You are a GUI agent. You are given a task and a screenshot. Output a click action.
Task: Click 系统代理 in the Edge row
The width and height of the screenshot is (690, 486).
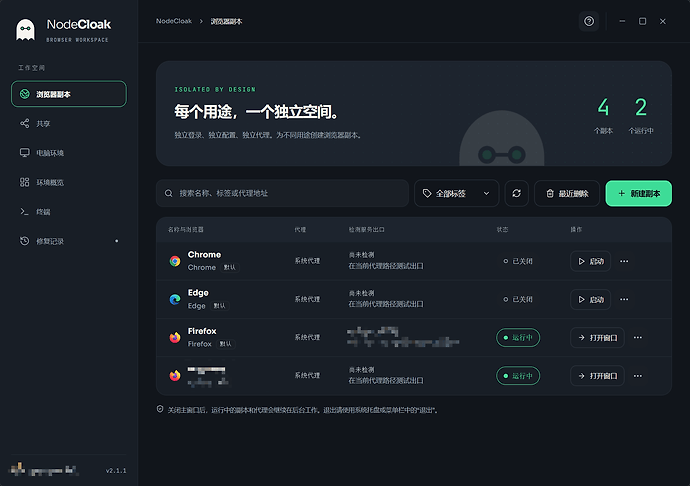point(307,299)
